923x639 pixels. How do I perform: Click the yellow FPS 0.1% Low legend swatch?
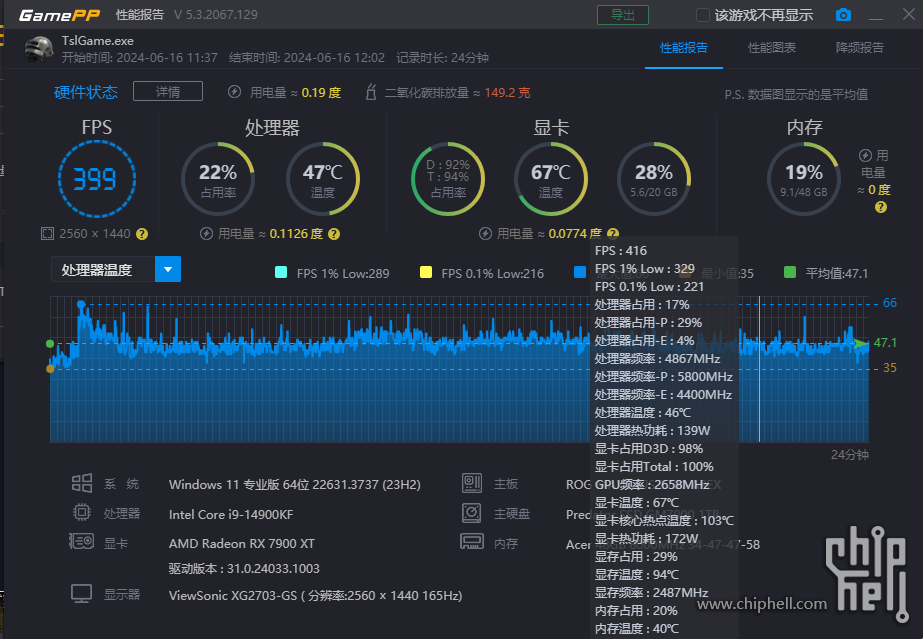[426, 272]
